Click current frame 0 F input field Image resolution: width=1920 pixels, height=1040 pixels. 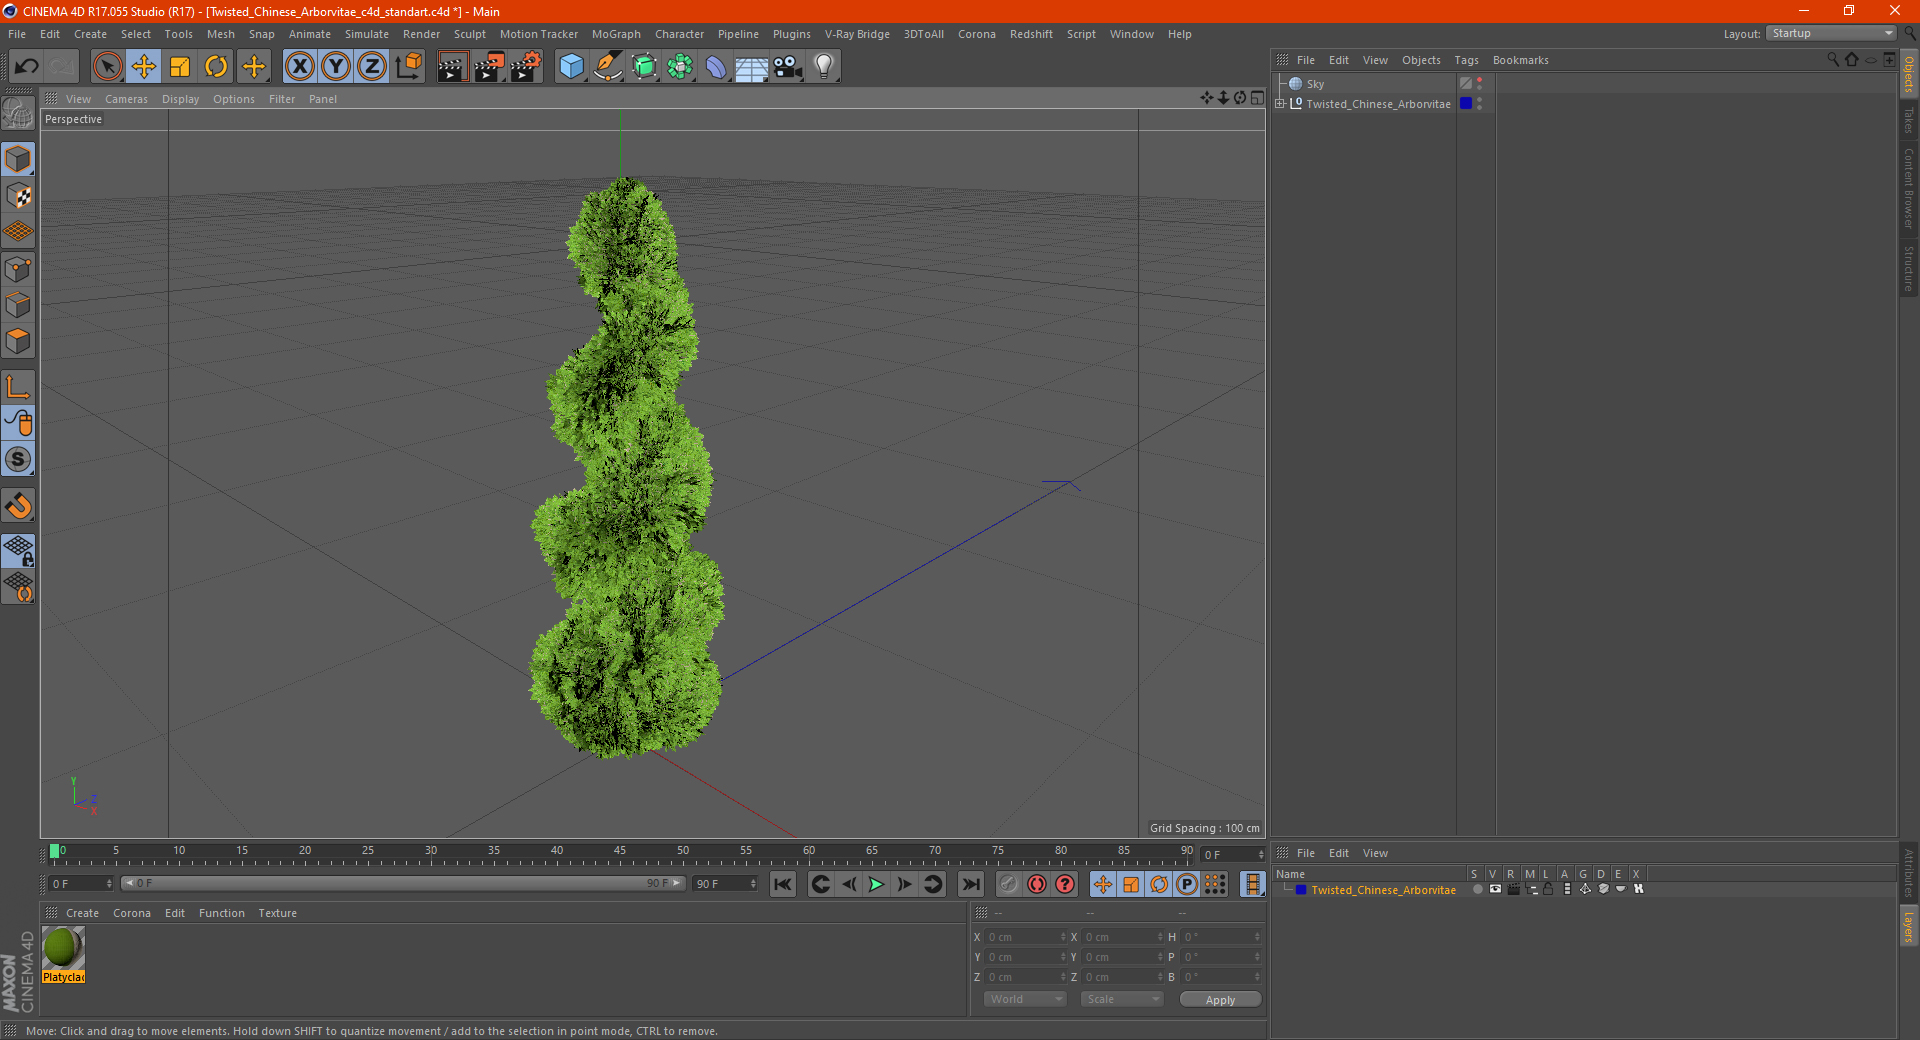tap(82, 884)
